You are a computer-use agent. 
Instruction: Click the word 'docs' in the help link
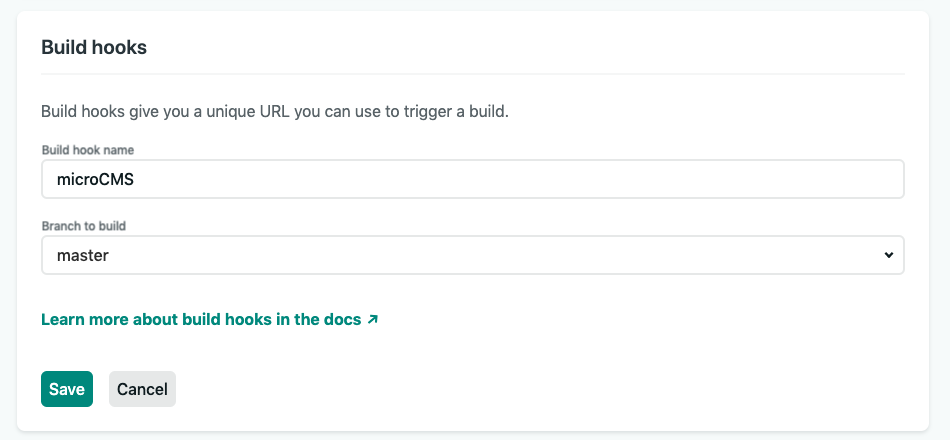click(x=342, y=320)
